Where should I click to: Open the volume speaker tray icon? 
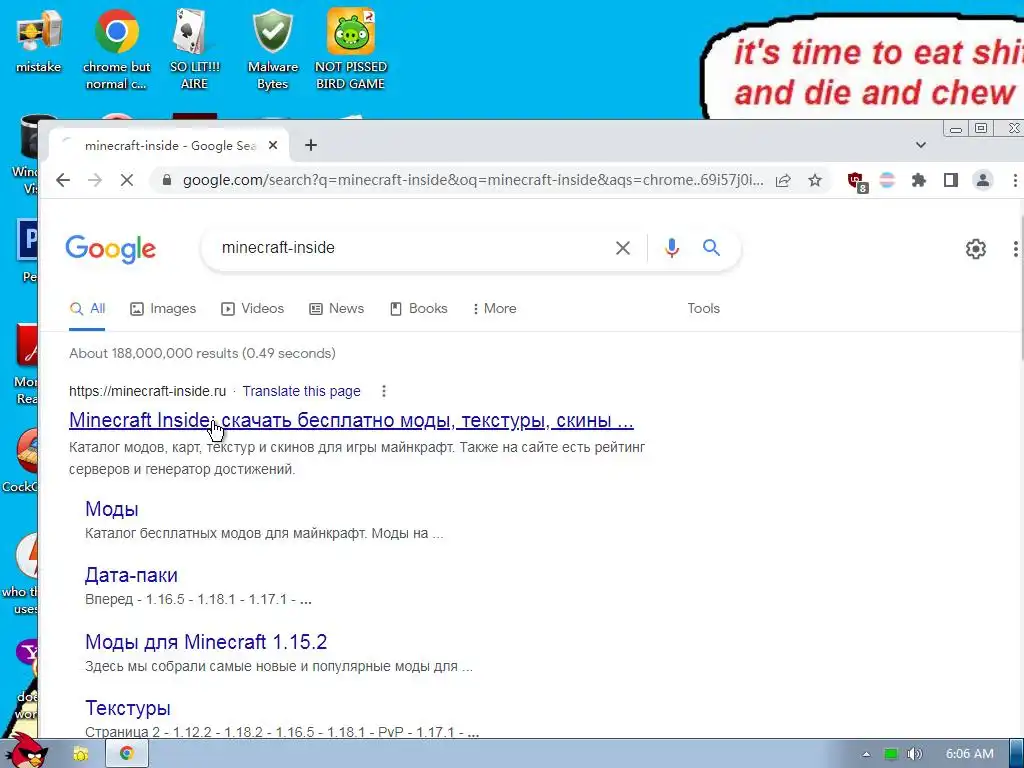[x=915, y=754]
